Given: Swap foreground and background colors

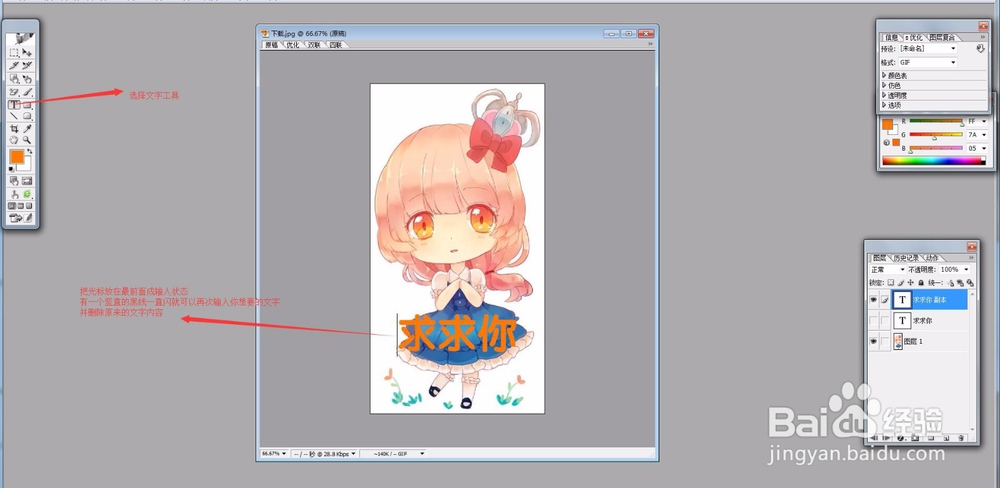Looking at the screenshot, I should [x=29, y=151].
